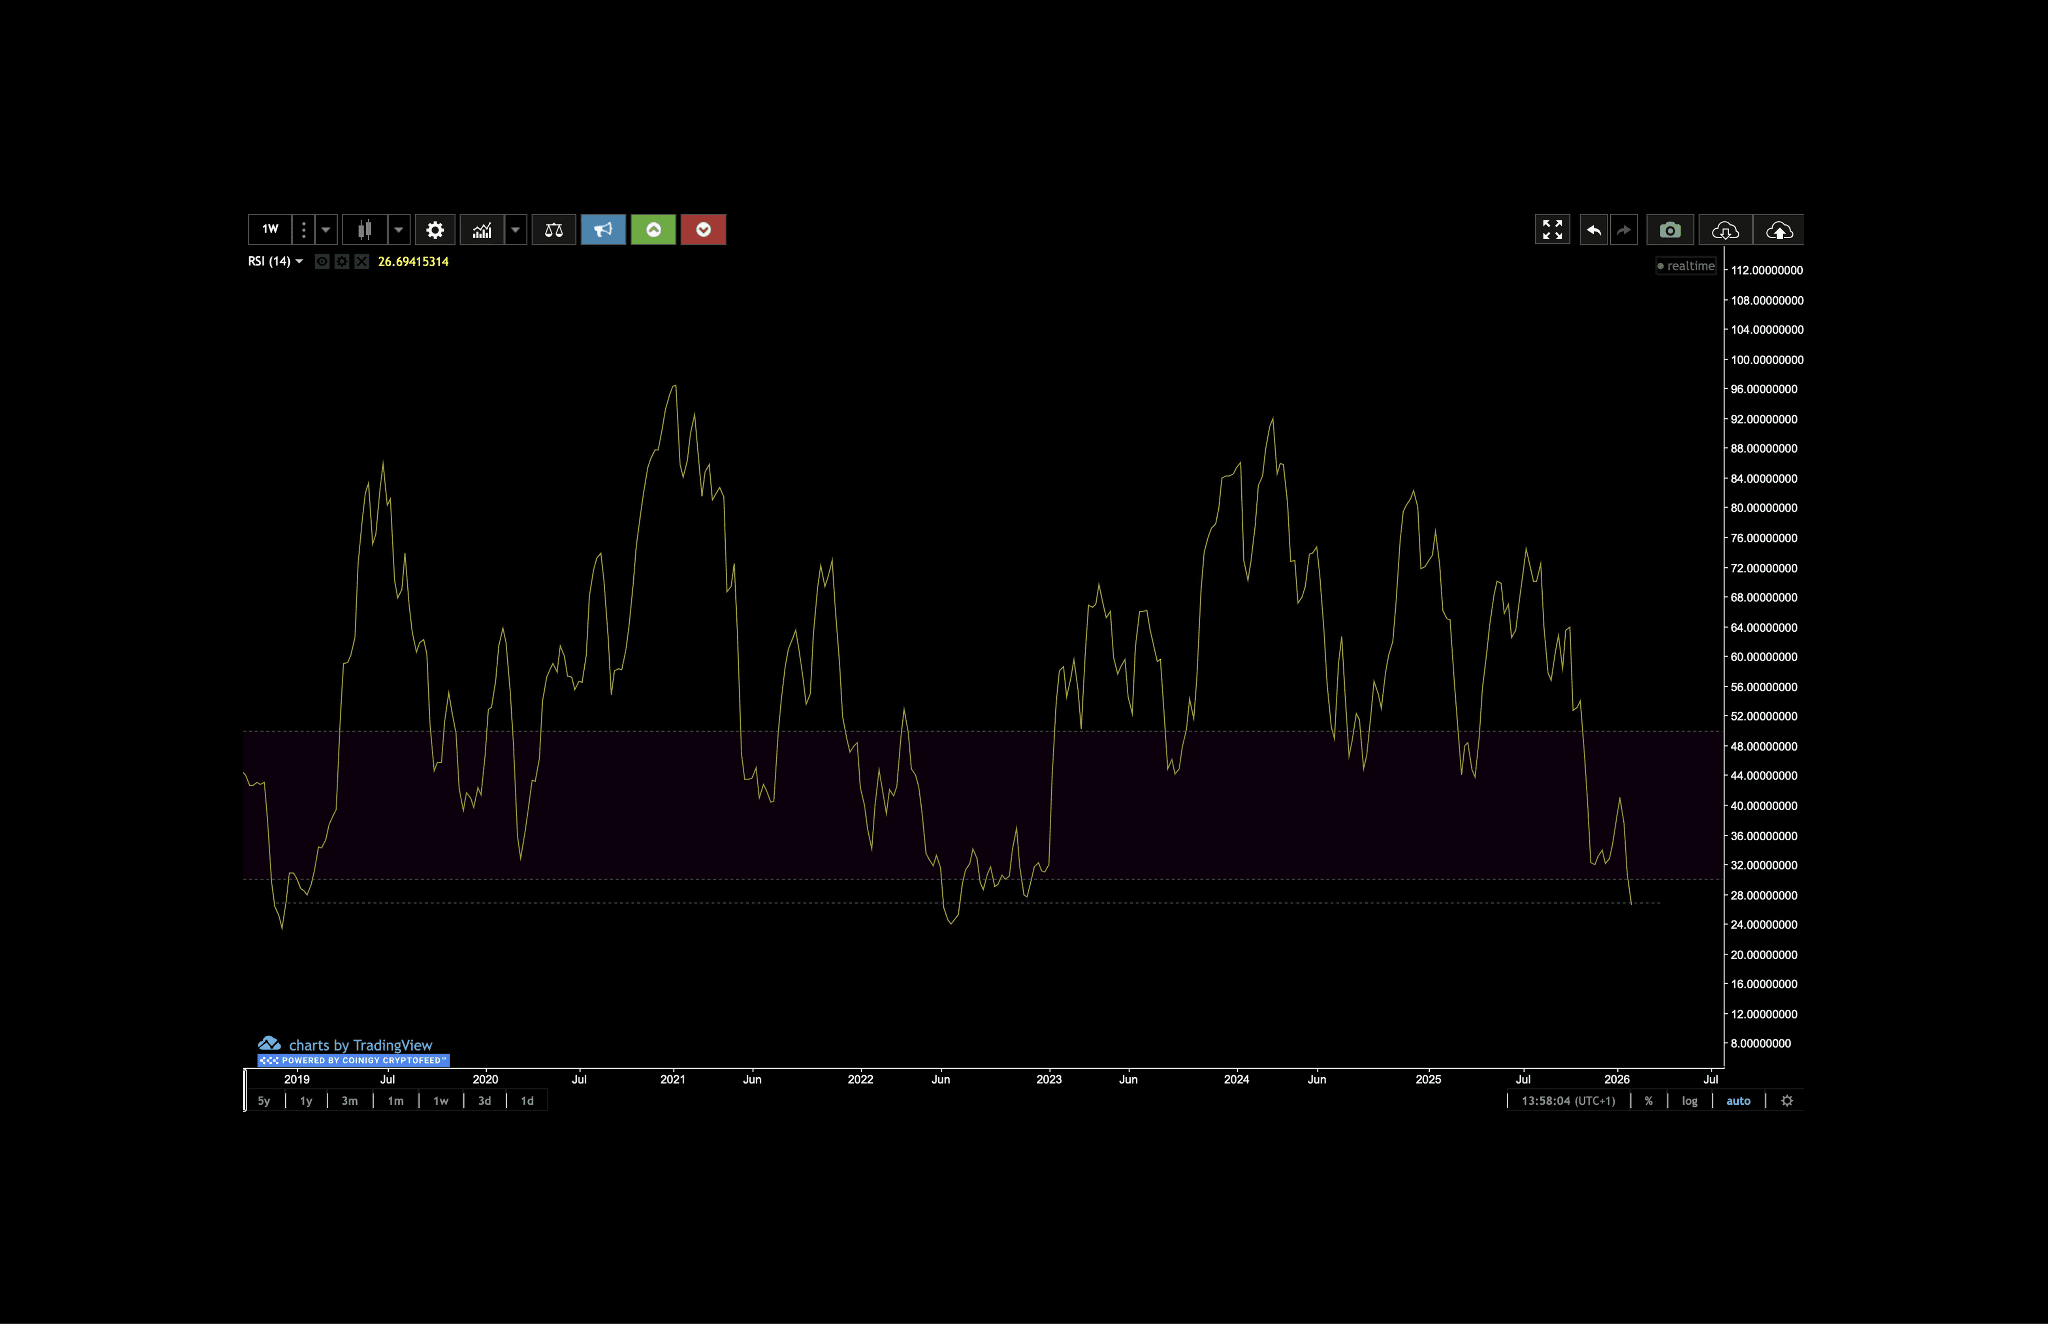2048x1324 pixels.
Task: Enter fullscreen mode with arrows icon
Action: [1552, 230]
